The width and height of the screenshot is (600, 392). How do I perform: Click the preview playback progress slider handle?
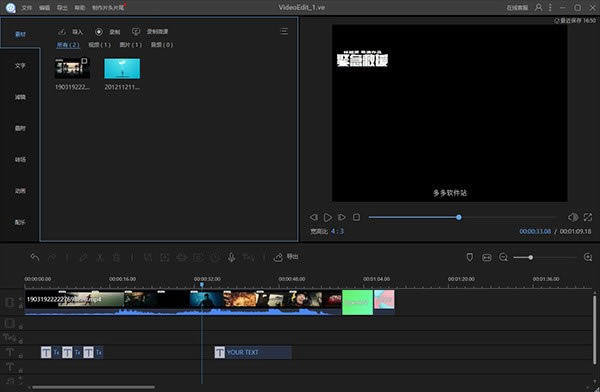pos(458,217)
